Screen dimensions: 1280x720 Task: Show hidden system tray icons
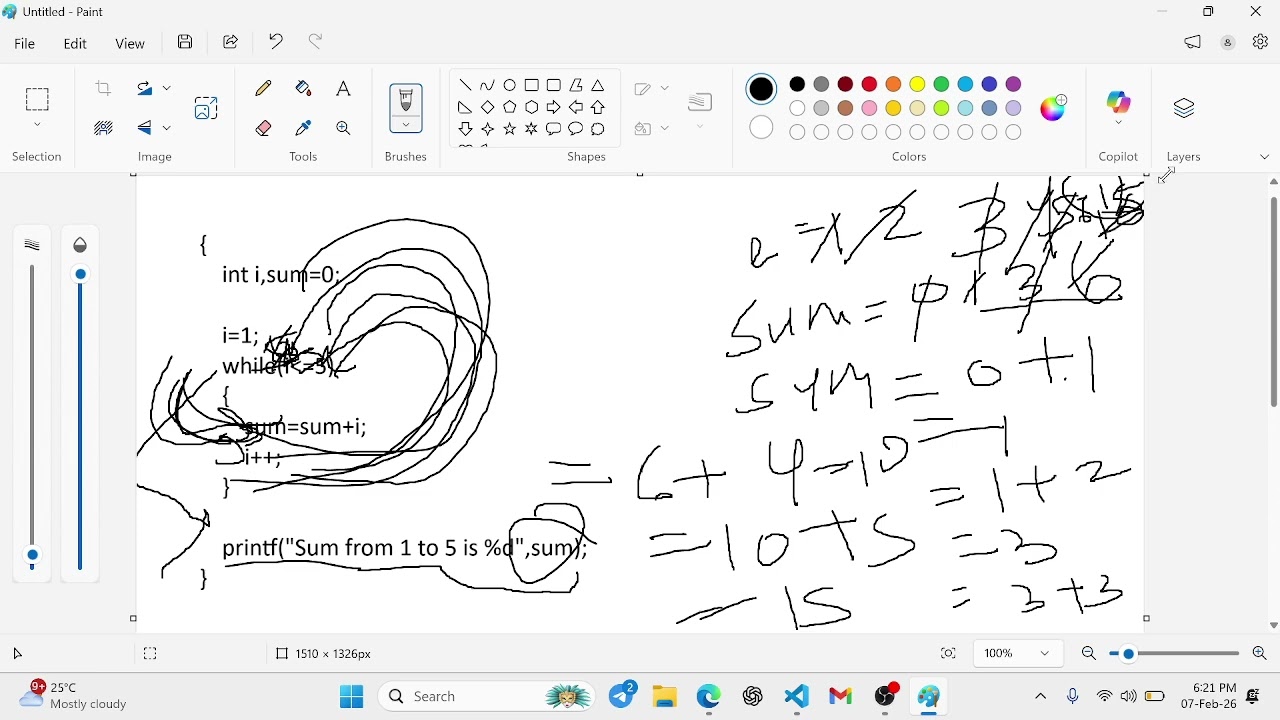point(1041,697)
